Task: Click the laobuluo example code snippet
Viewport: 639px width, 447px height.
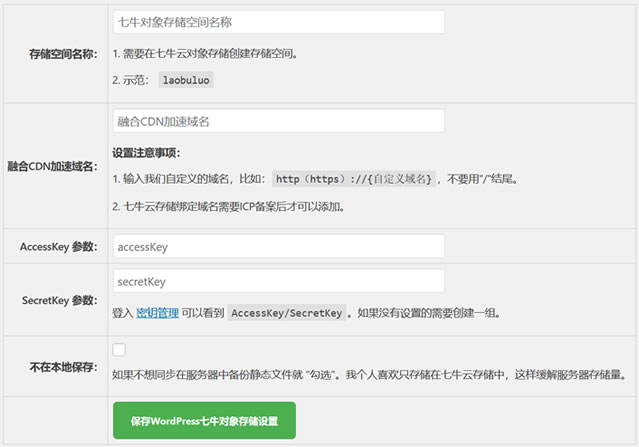Action: click(x=186, y=79)
